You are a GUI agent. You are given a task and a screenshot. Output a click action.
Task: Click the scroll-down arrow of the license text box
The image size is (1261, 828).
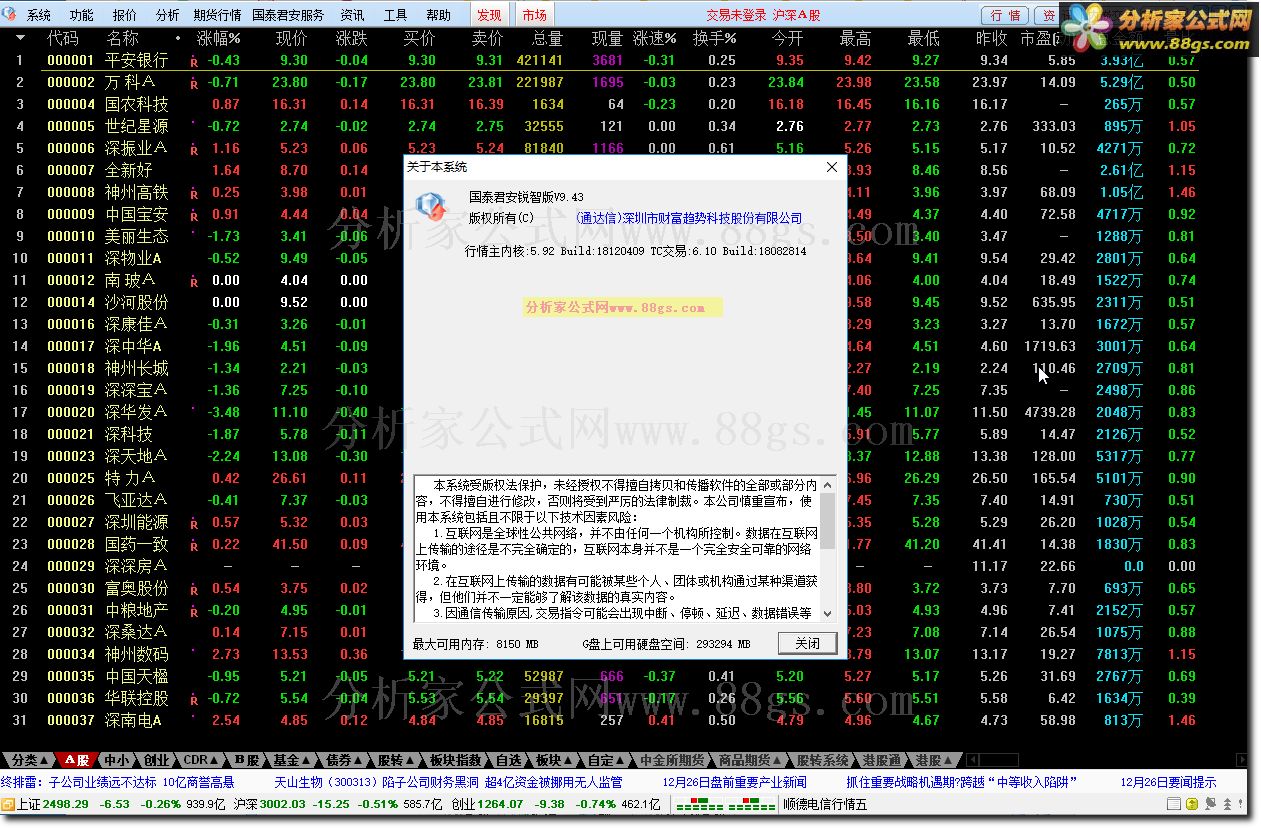827,613
